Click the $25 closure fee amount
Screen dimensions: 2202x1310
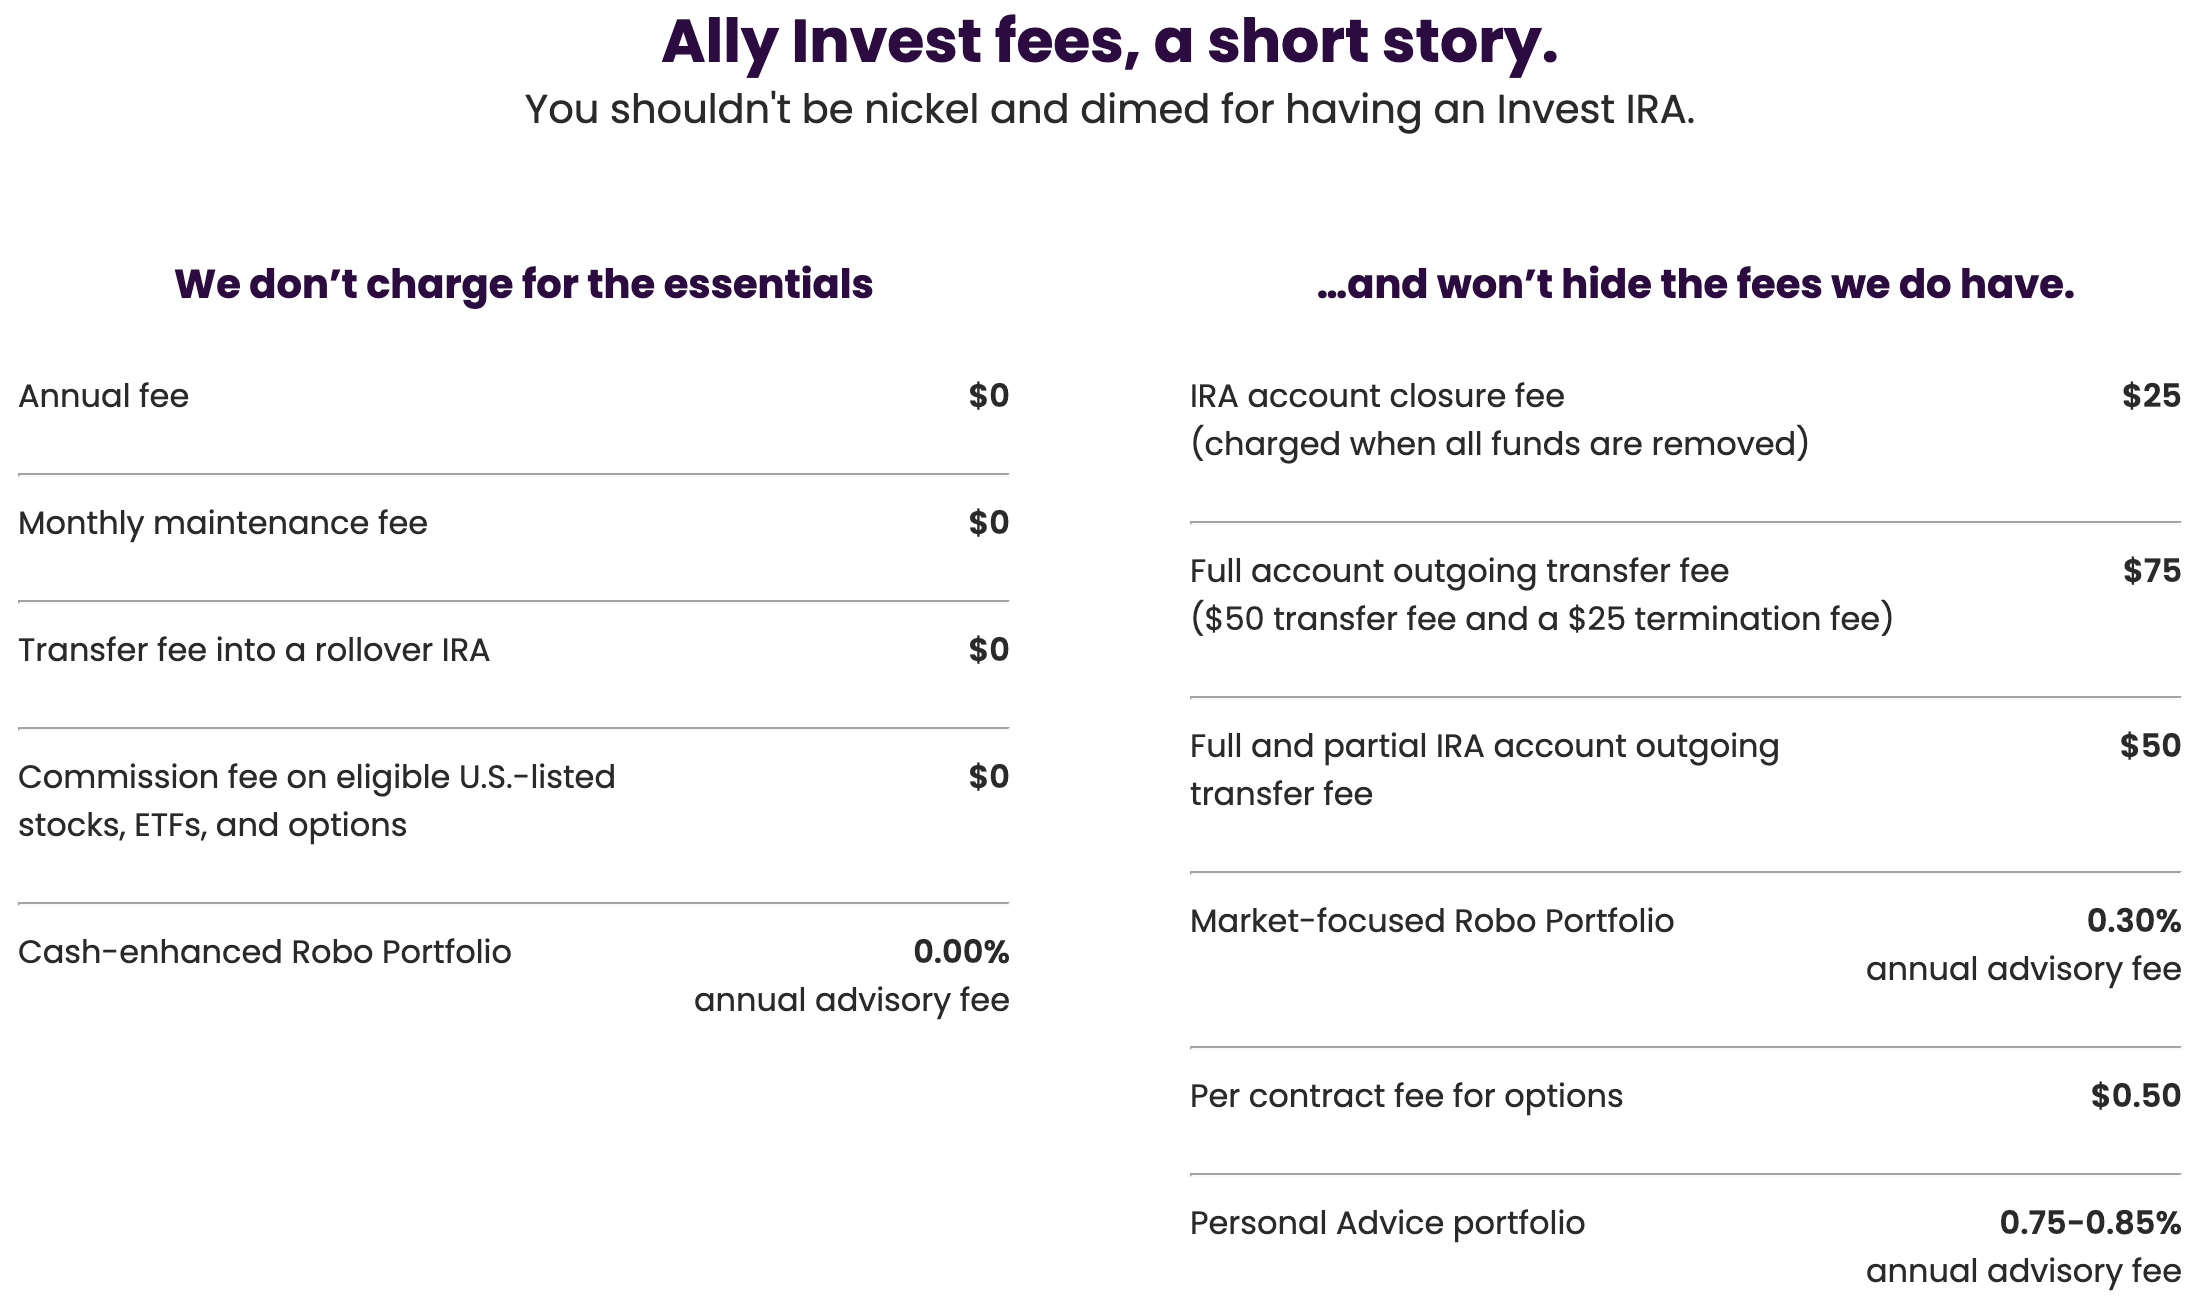coord(2151,396)
